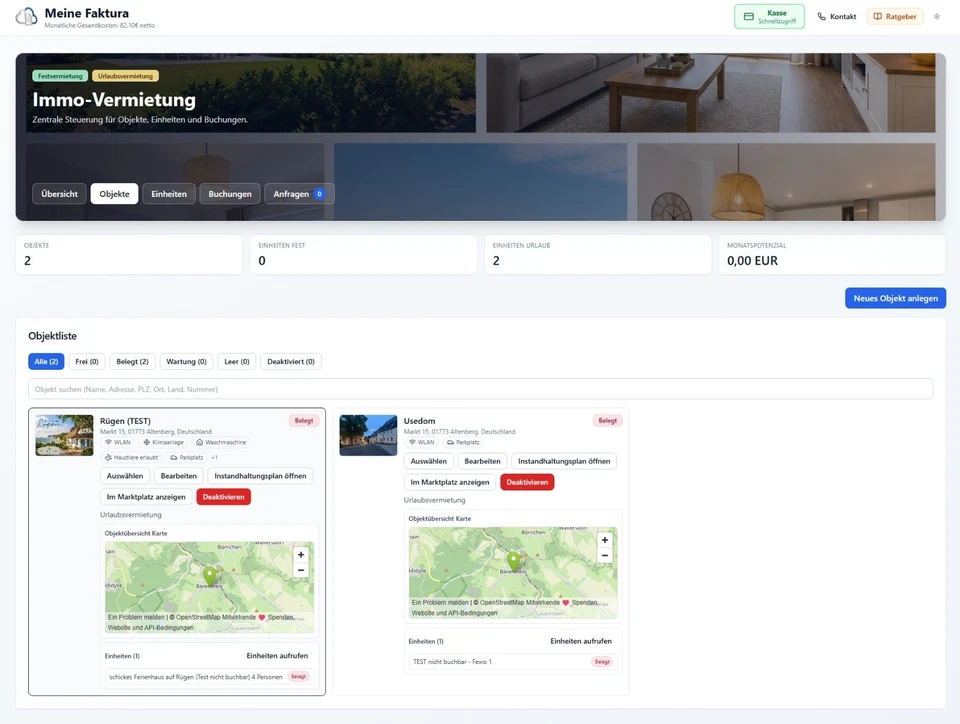Click the green map pin on the Usedom map
The height and width of the screenshot is (724, 960).
click(x=514, y=561)
